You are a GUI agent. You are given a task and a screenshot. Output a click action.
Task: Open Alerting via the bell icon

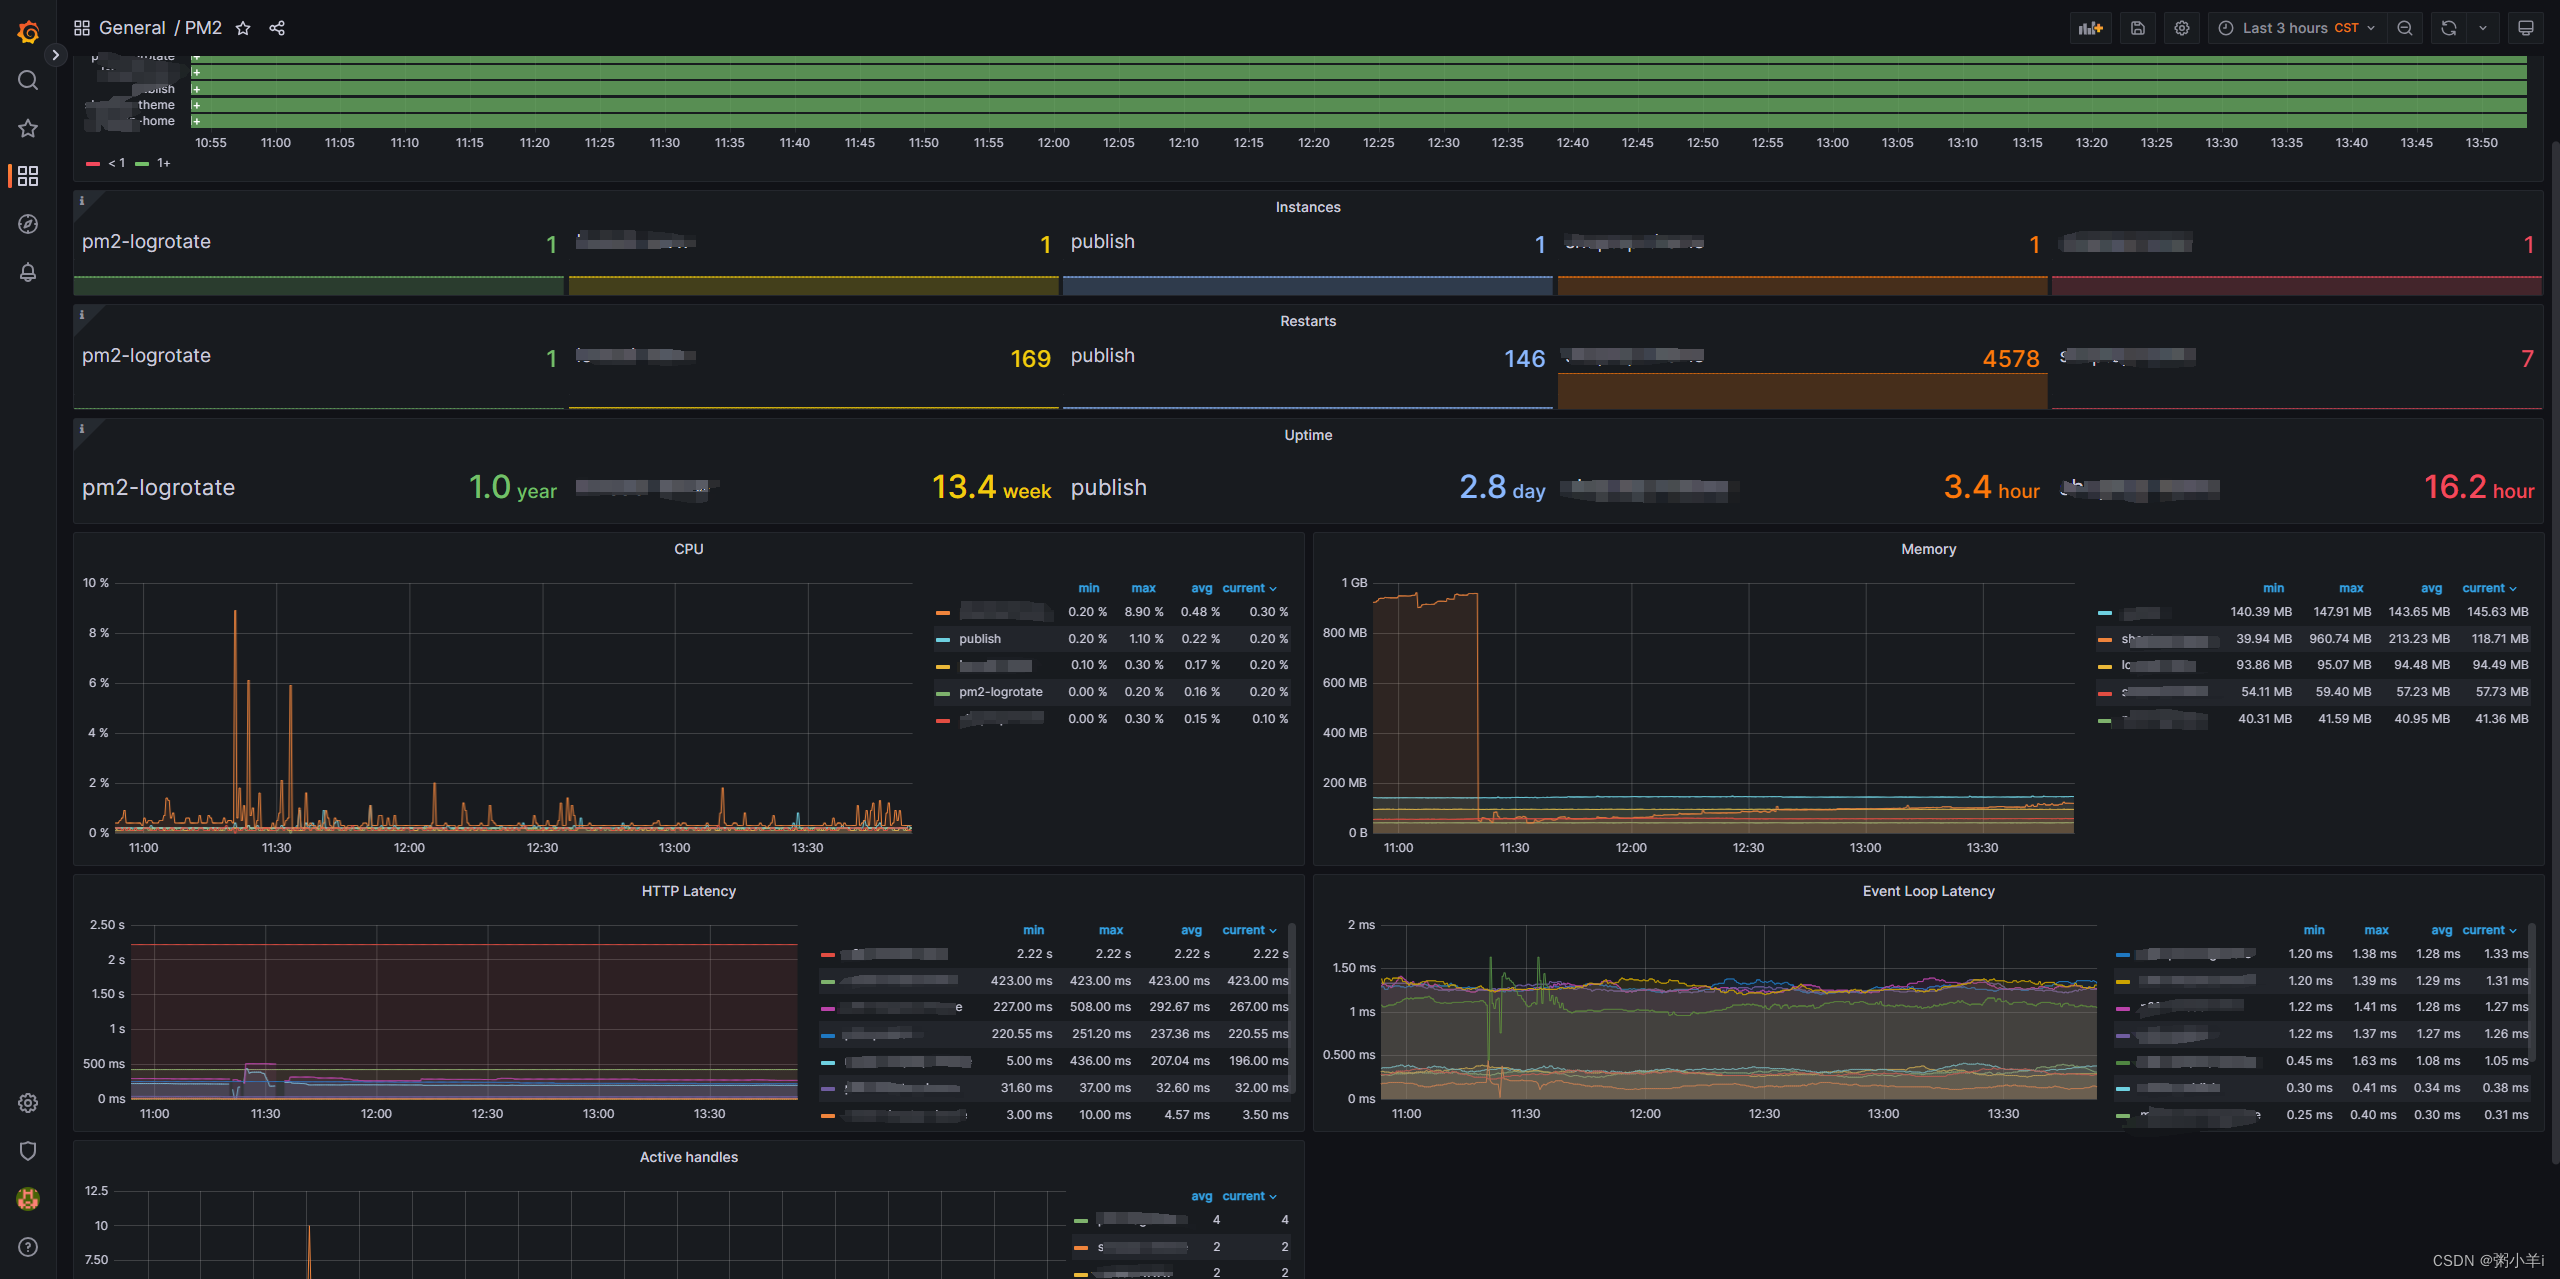[27, 272]
